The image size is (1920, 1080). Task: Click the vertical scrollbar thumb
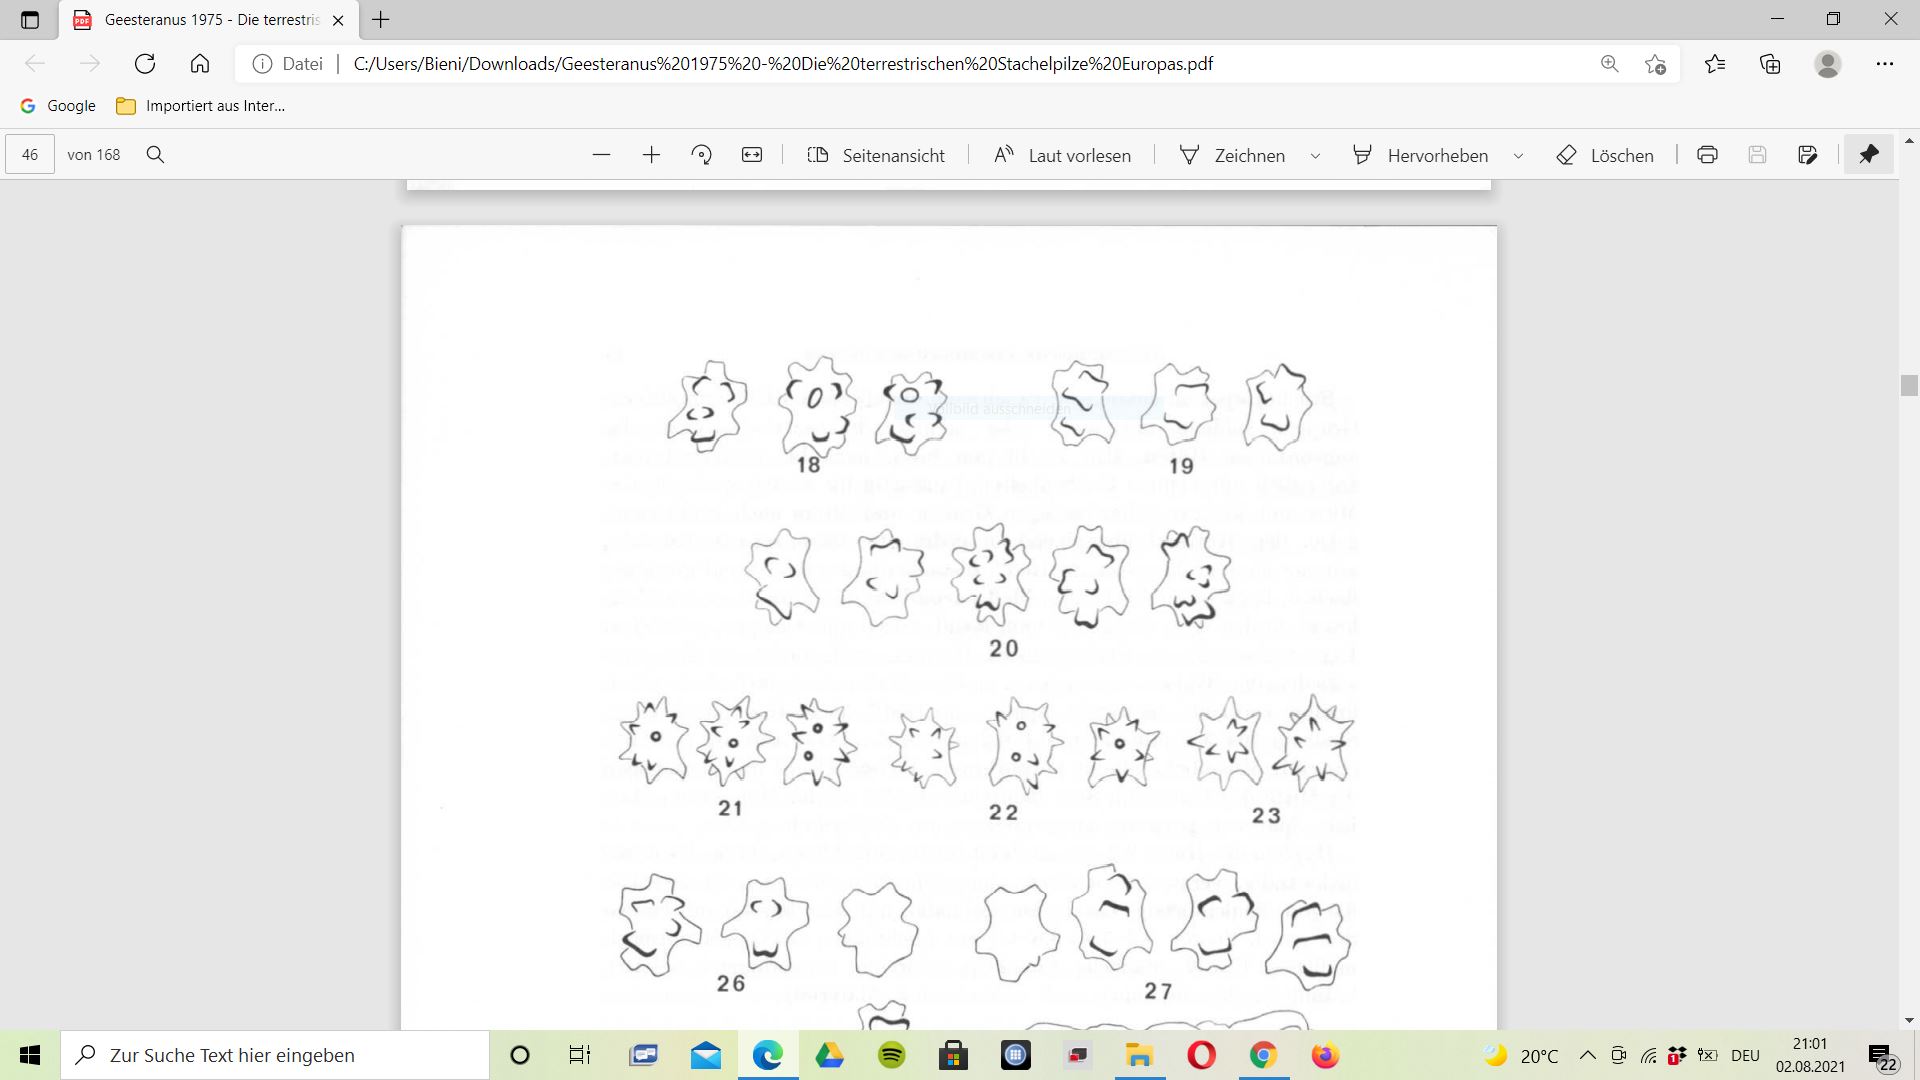tap(1909, 385)
